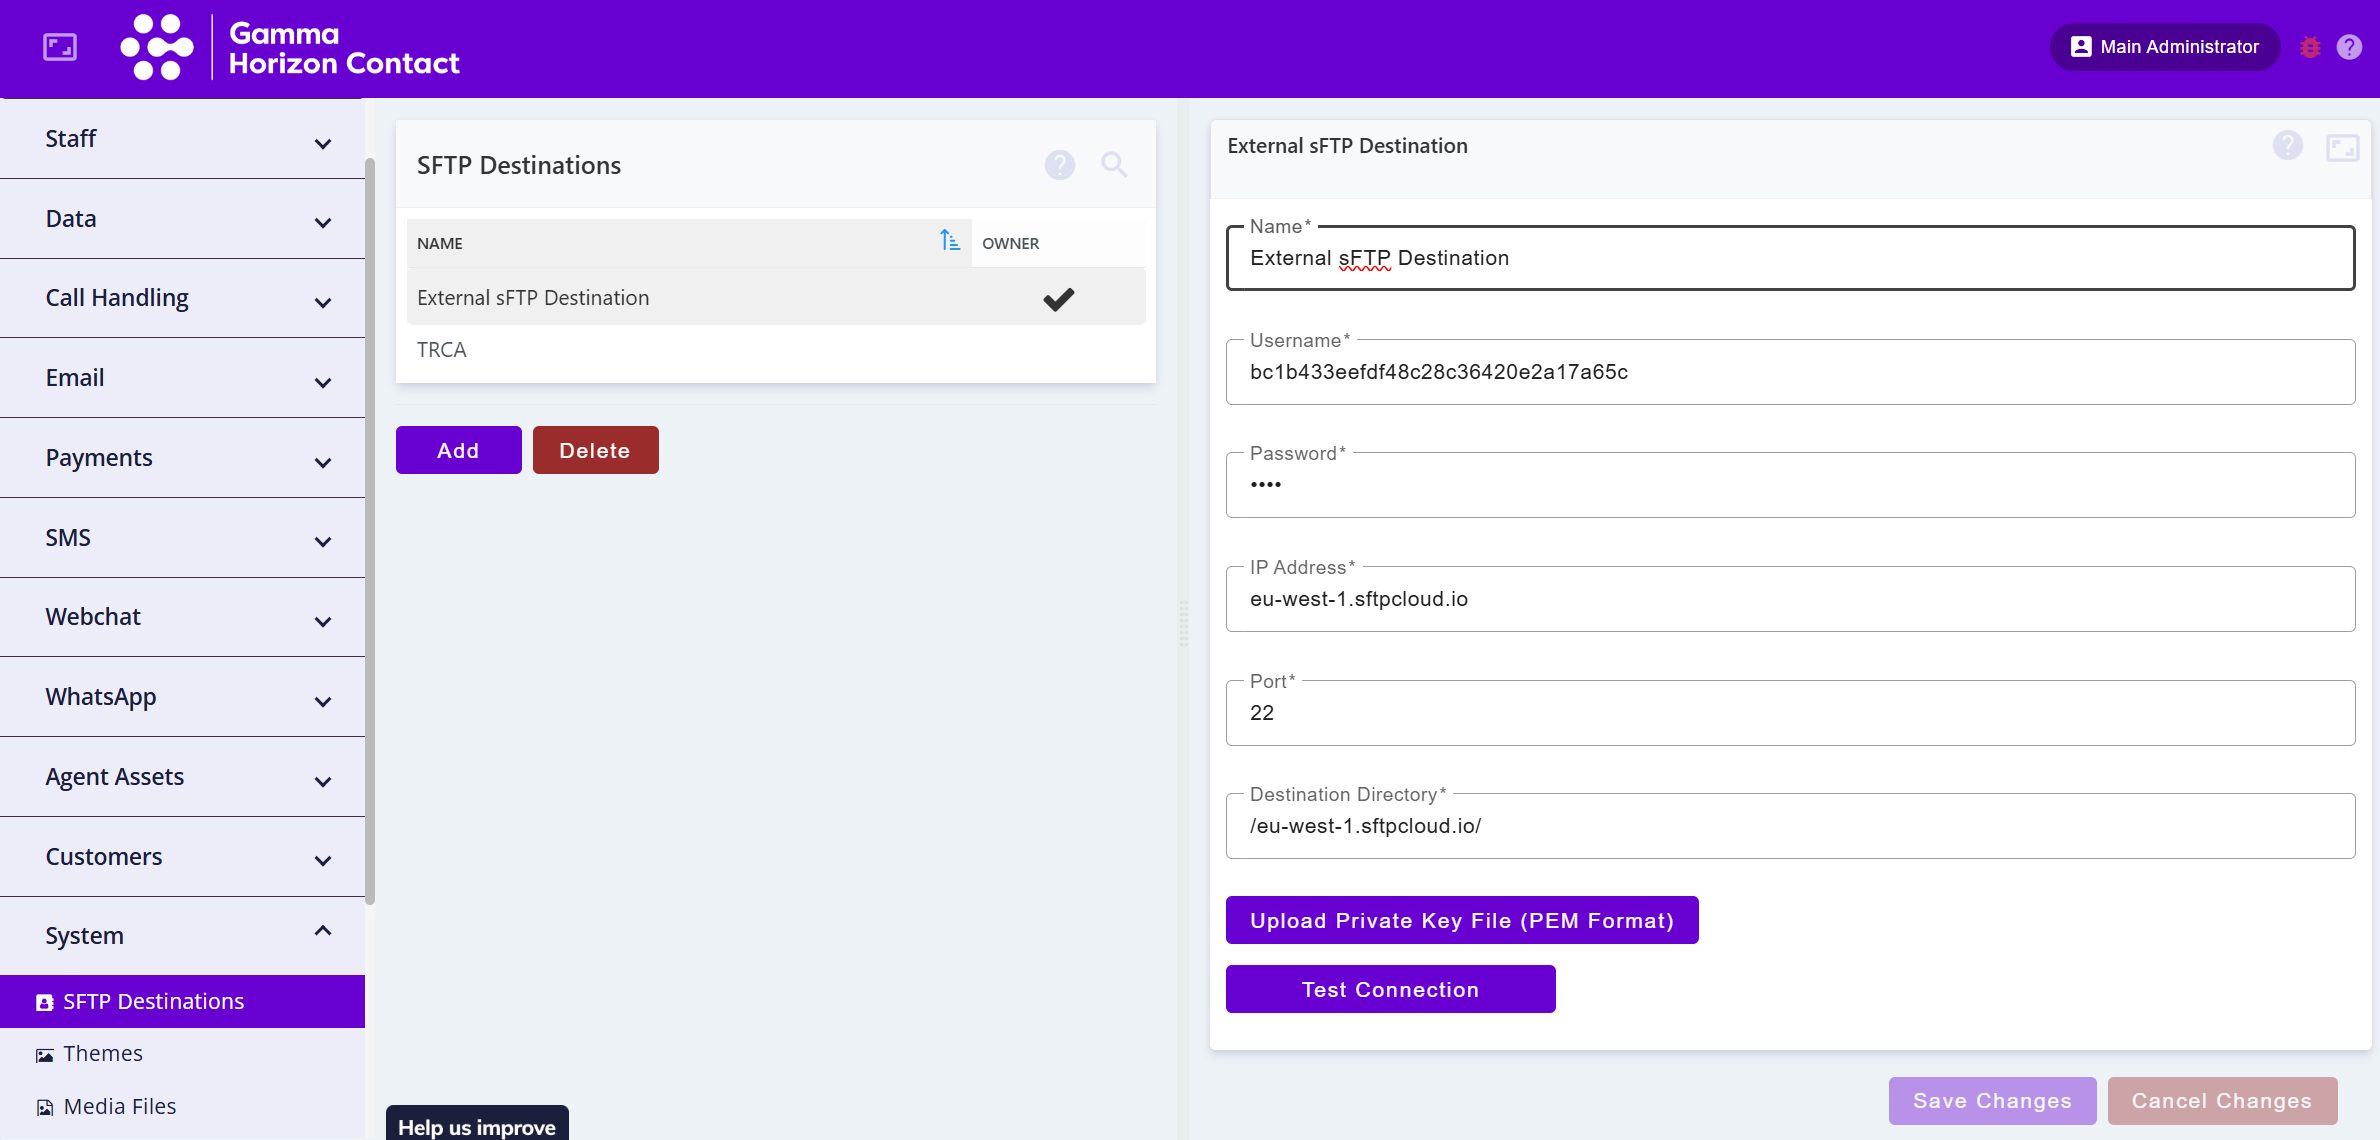The image size is (2380, 1140).
Task: Click help icon in External sFTP Destination panel
Action: click(2287, 146)
